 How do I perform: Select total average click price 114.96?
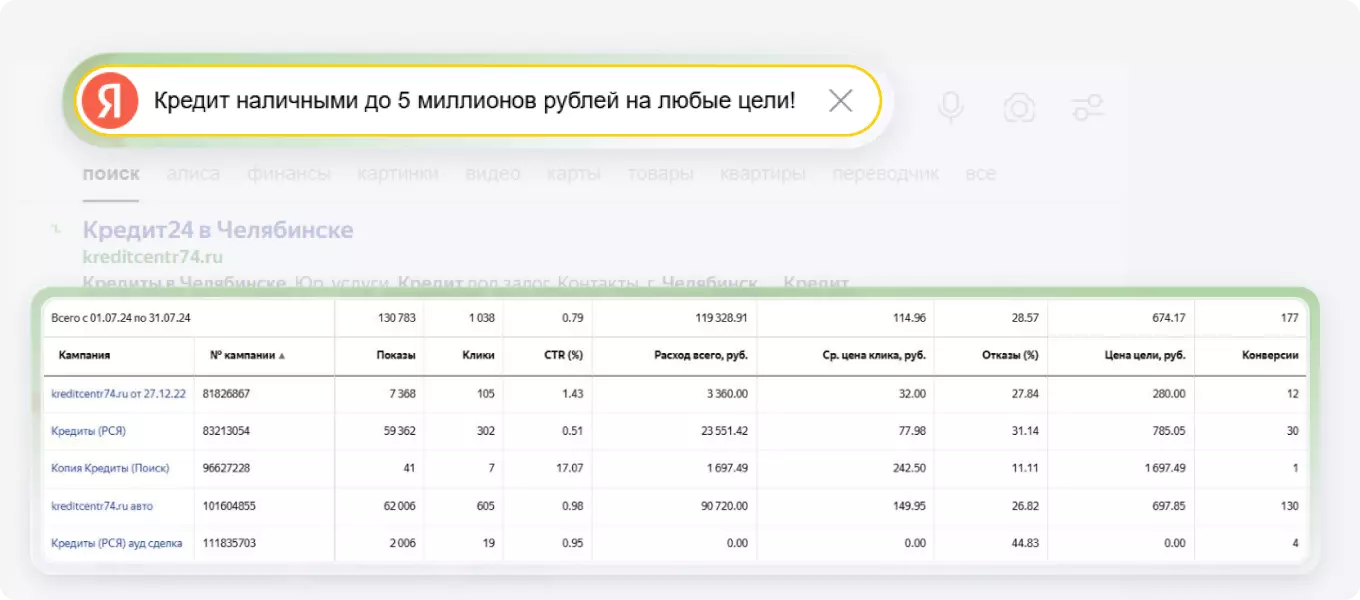coord(908,318)
